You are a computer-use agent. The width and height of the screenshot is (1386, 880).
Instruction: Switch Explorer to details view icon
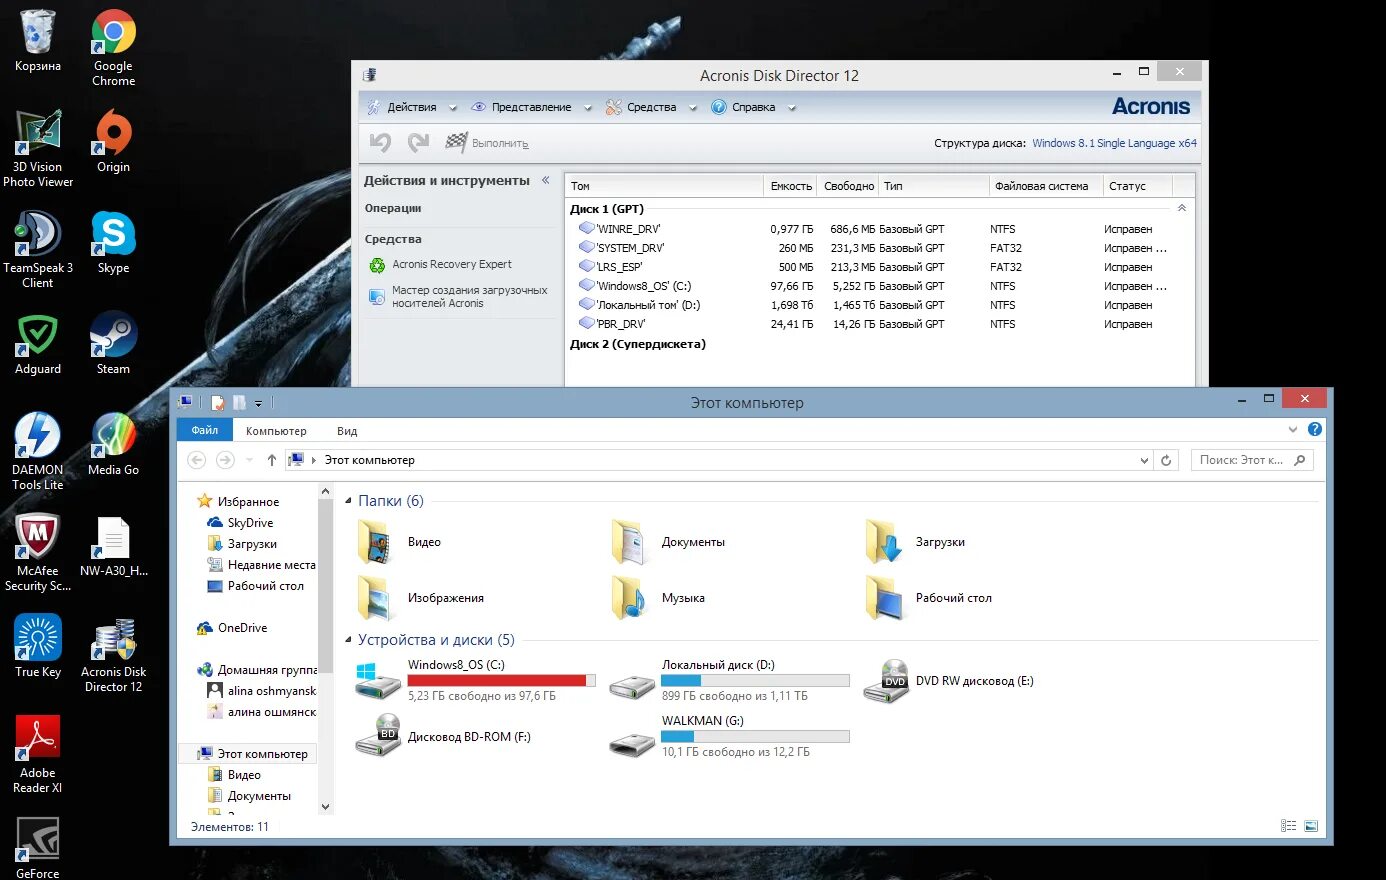(1289, 826)
